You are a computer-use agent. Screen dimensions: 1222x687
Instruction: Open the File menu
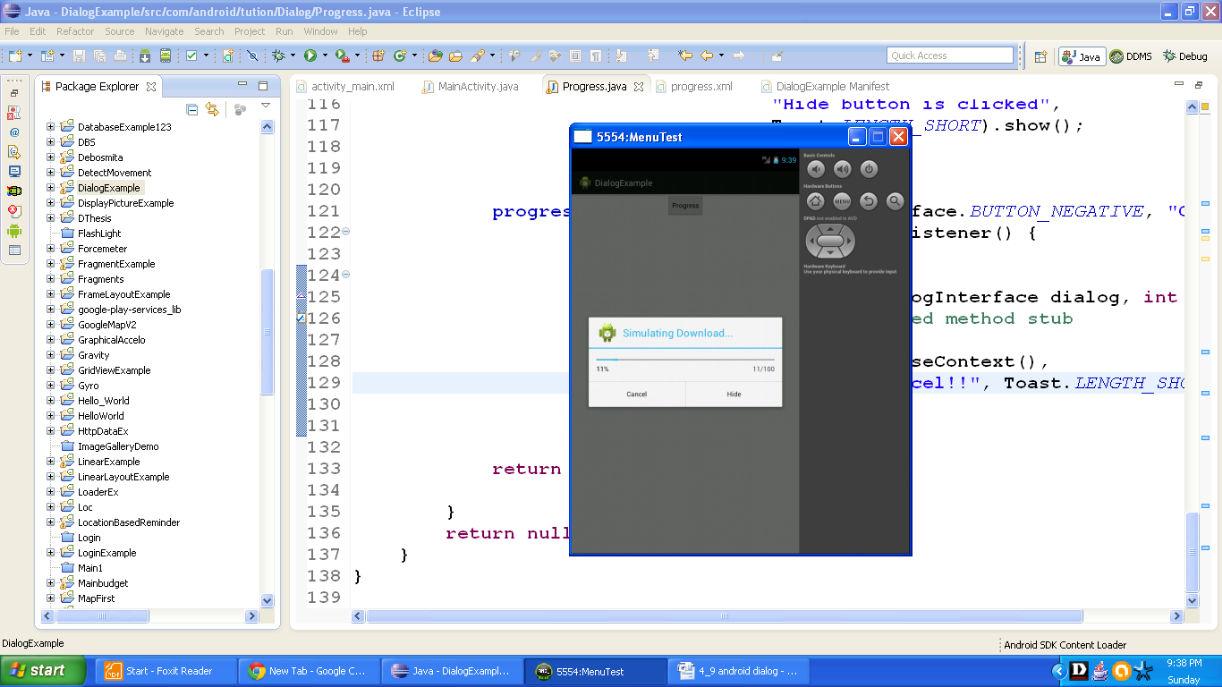point(12,31)
